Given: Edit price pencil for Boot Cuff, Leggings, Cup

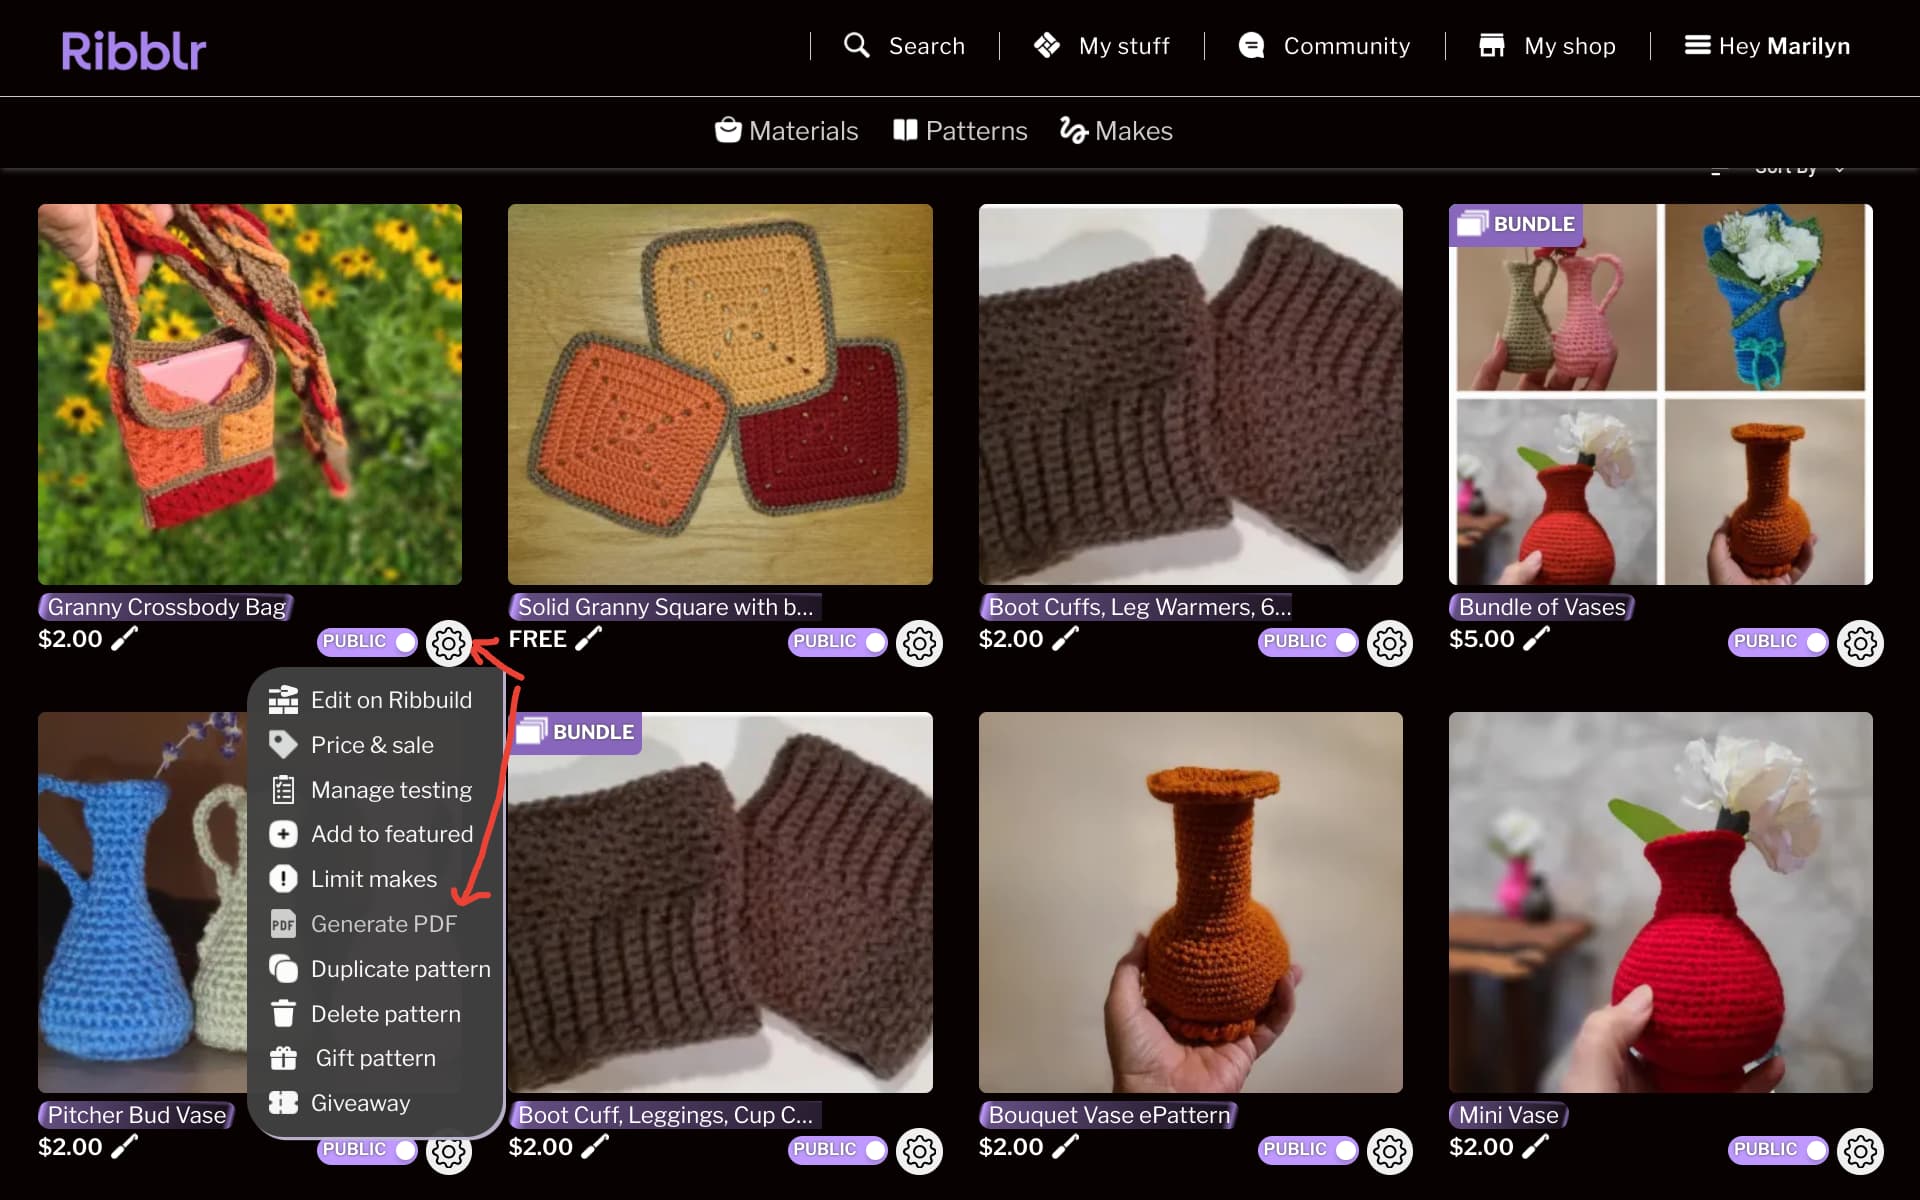Looking at the screenshot, I should point(595,1146).
